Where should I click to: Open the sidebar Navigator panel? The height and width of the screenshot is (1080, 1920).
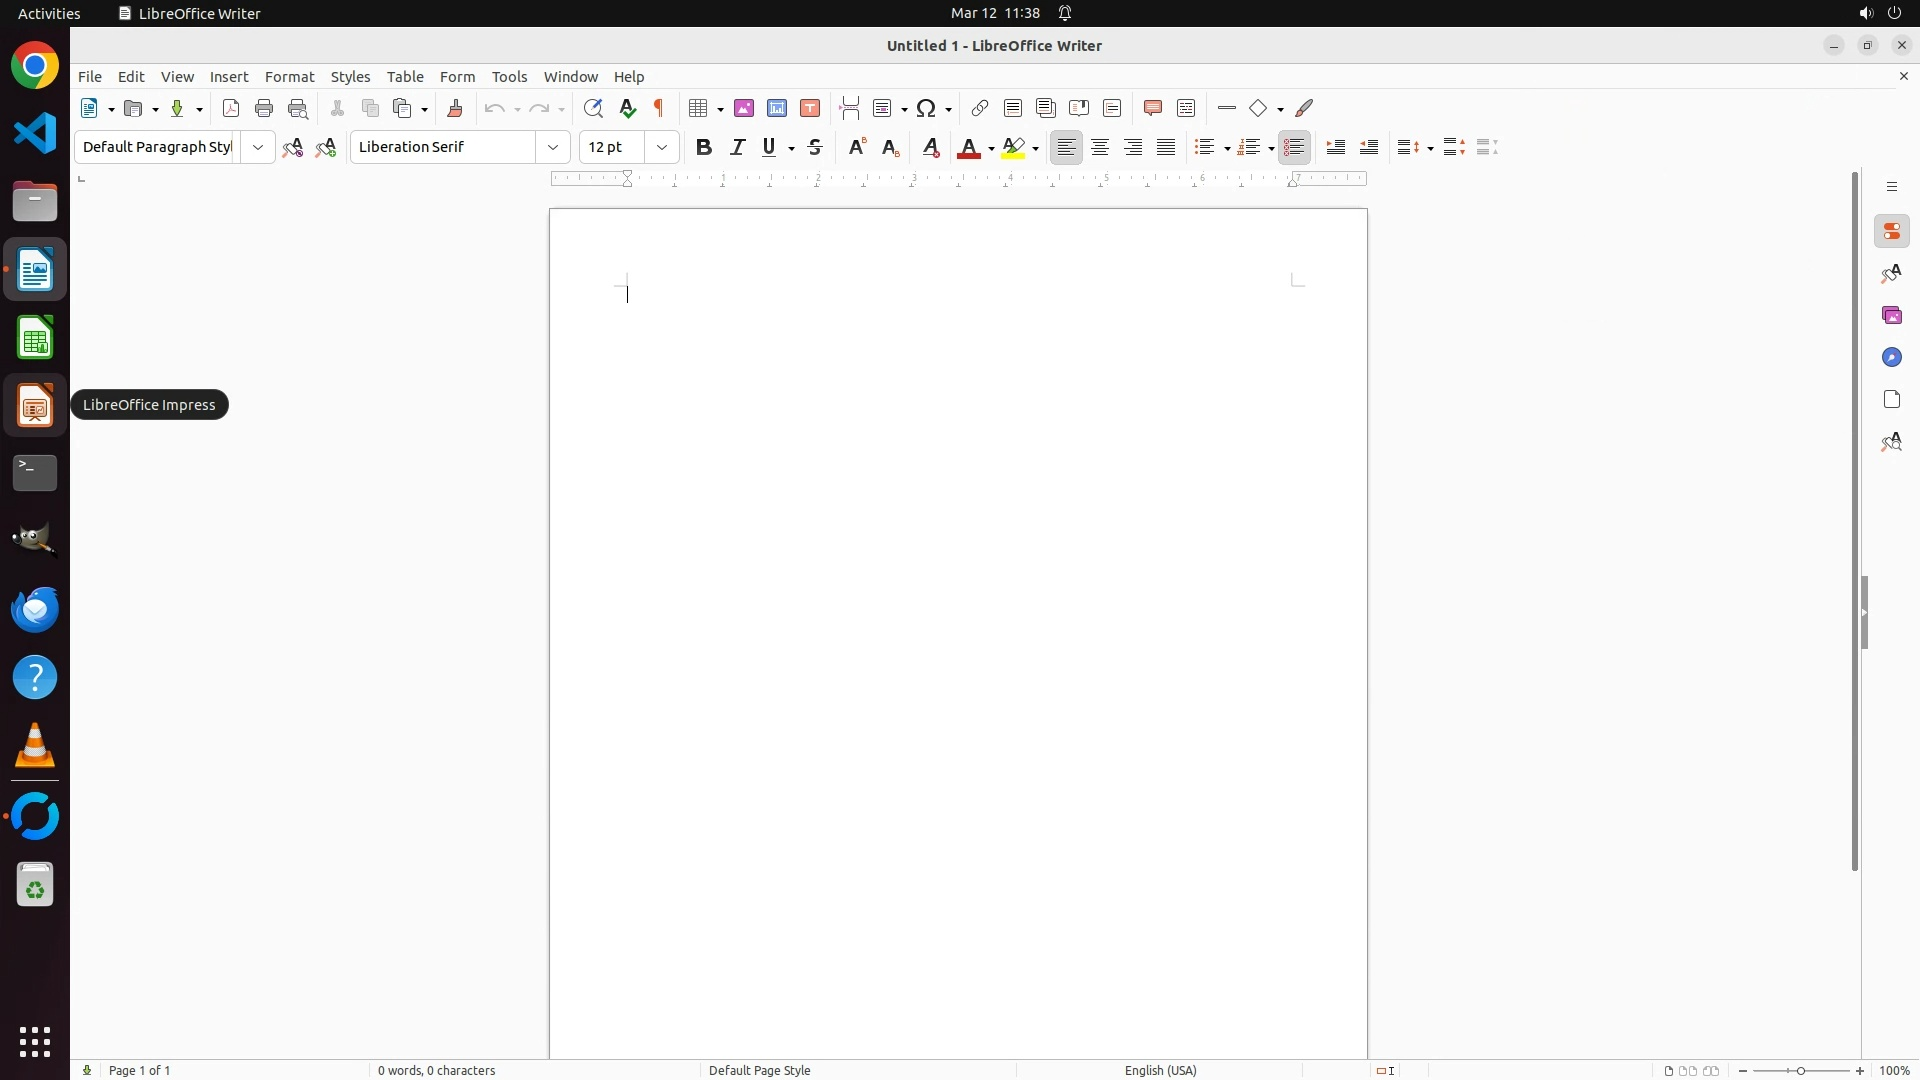pyautogui.click(x=1891, y=358)
